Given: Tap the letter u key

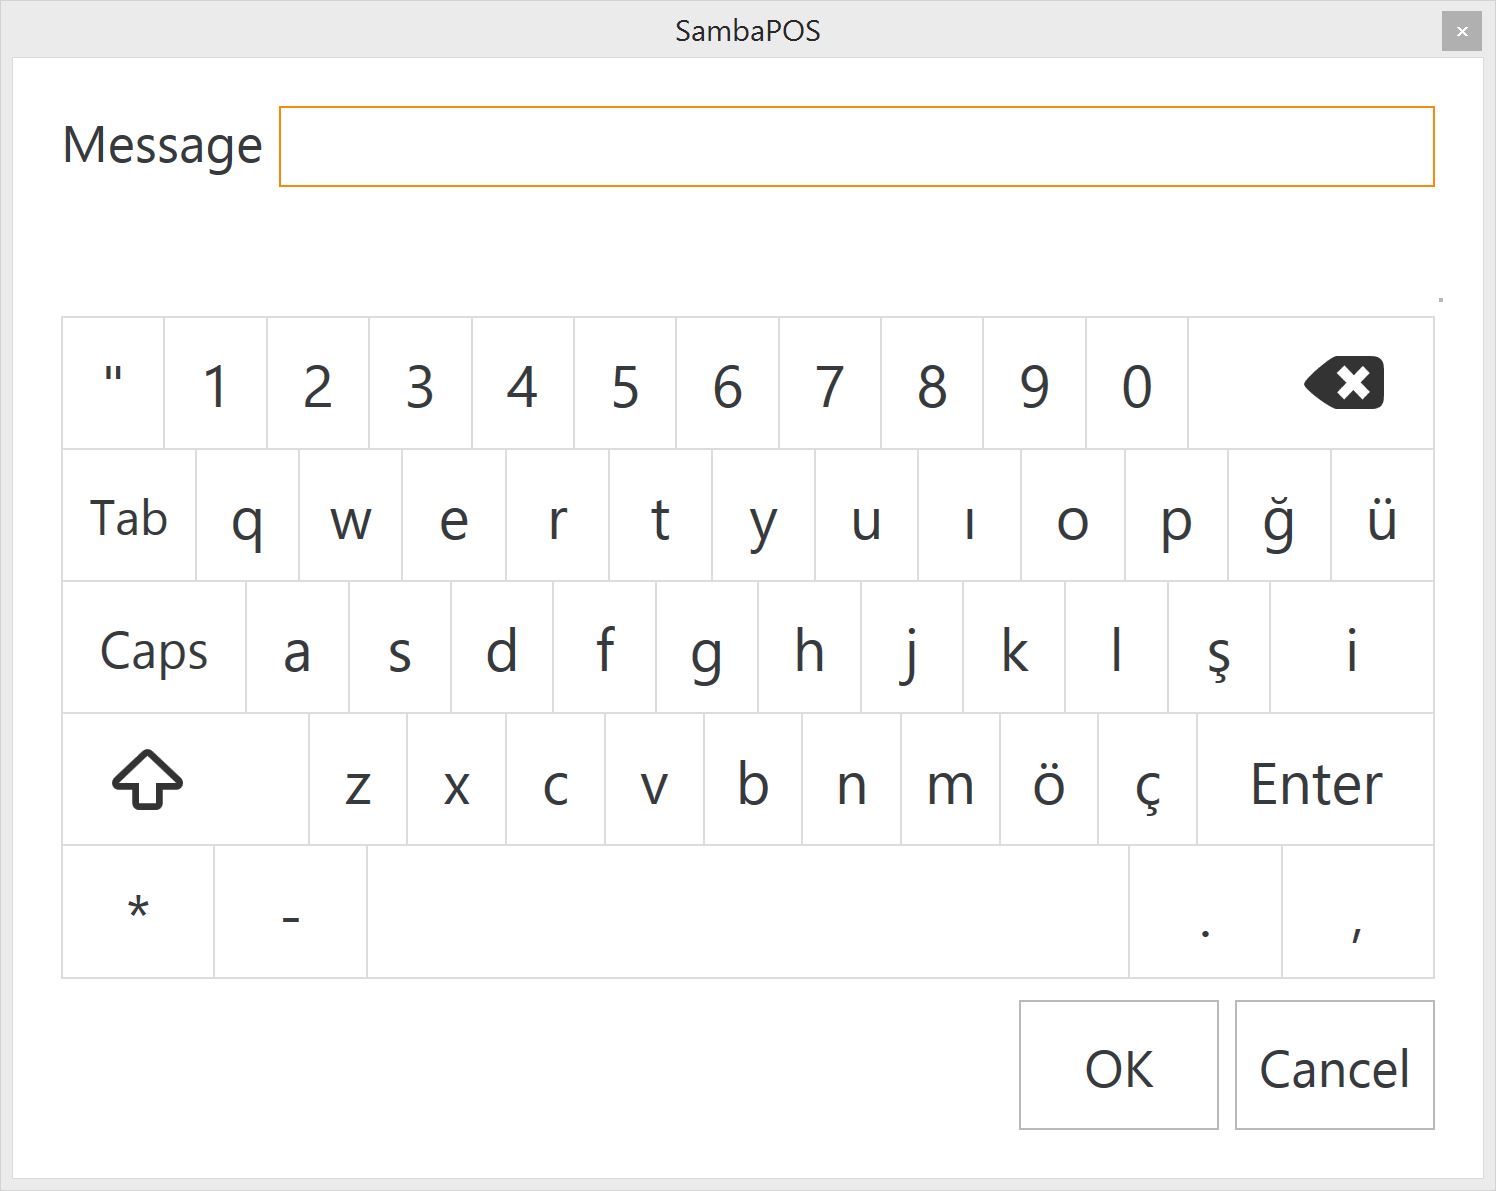Looking at the screenshot, I should coord(867,515).
